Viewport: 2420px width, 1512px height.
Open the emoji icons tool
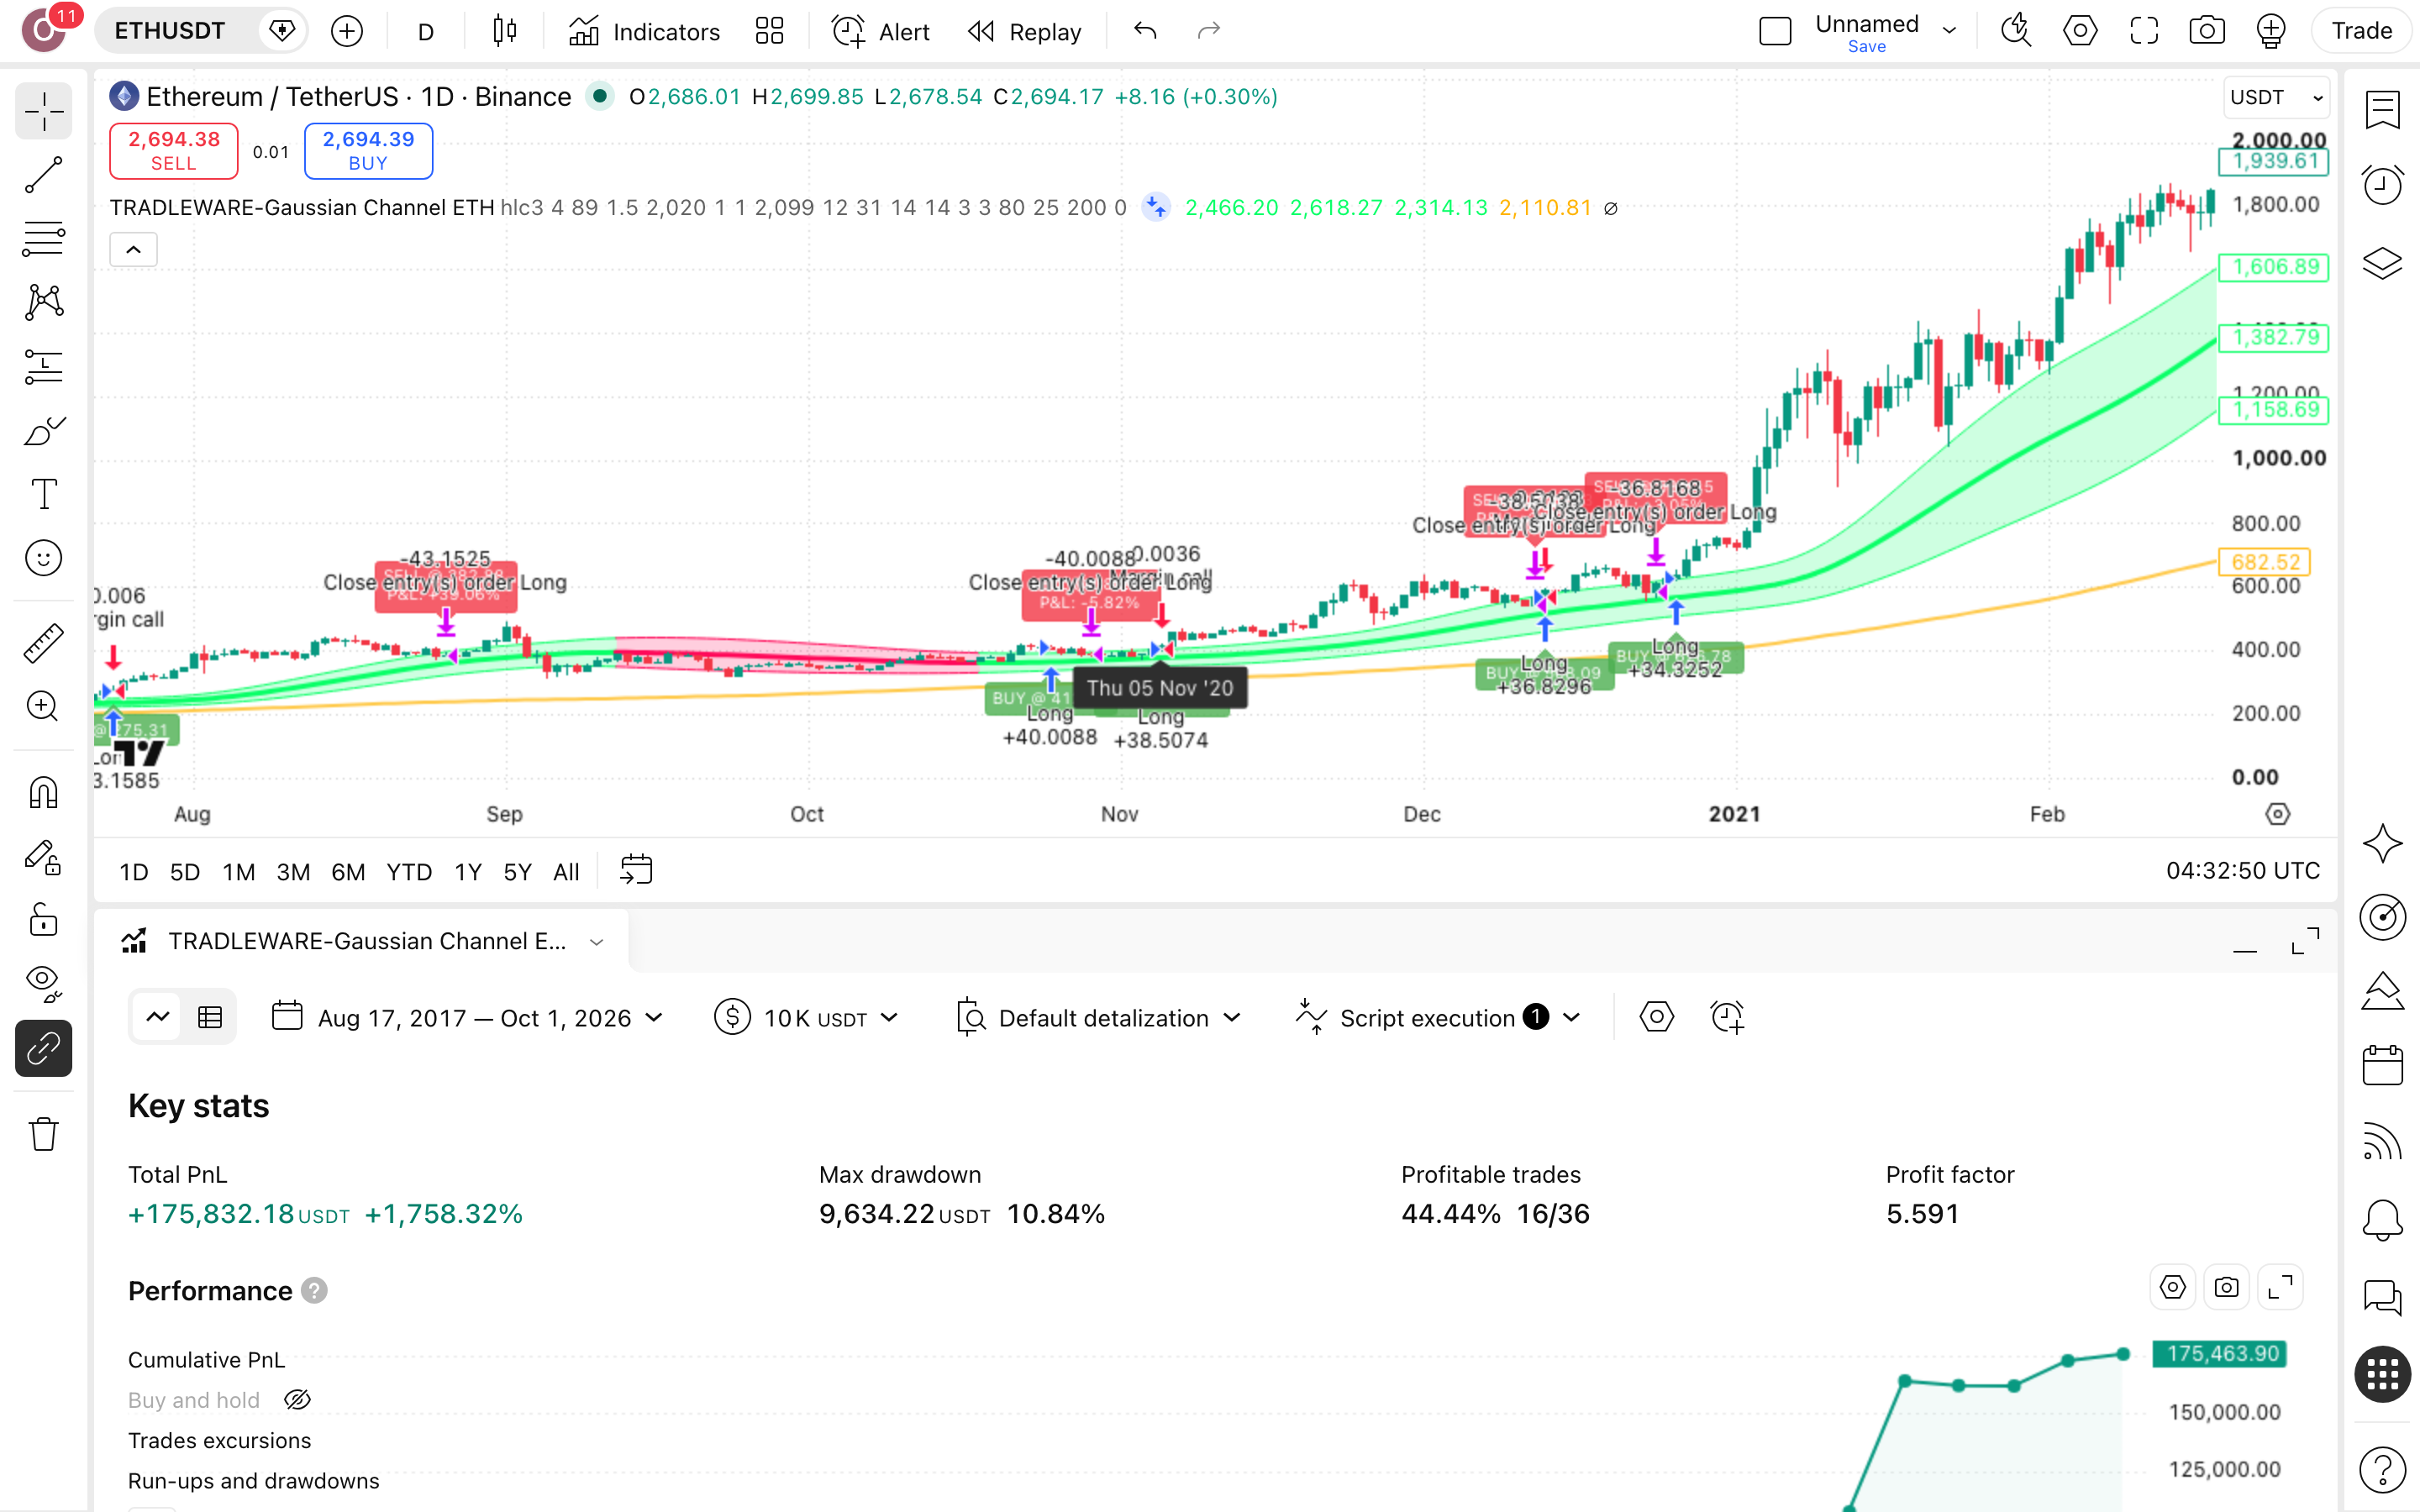point(43,558)
